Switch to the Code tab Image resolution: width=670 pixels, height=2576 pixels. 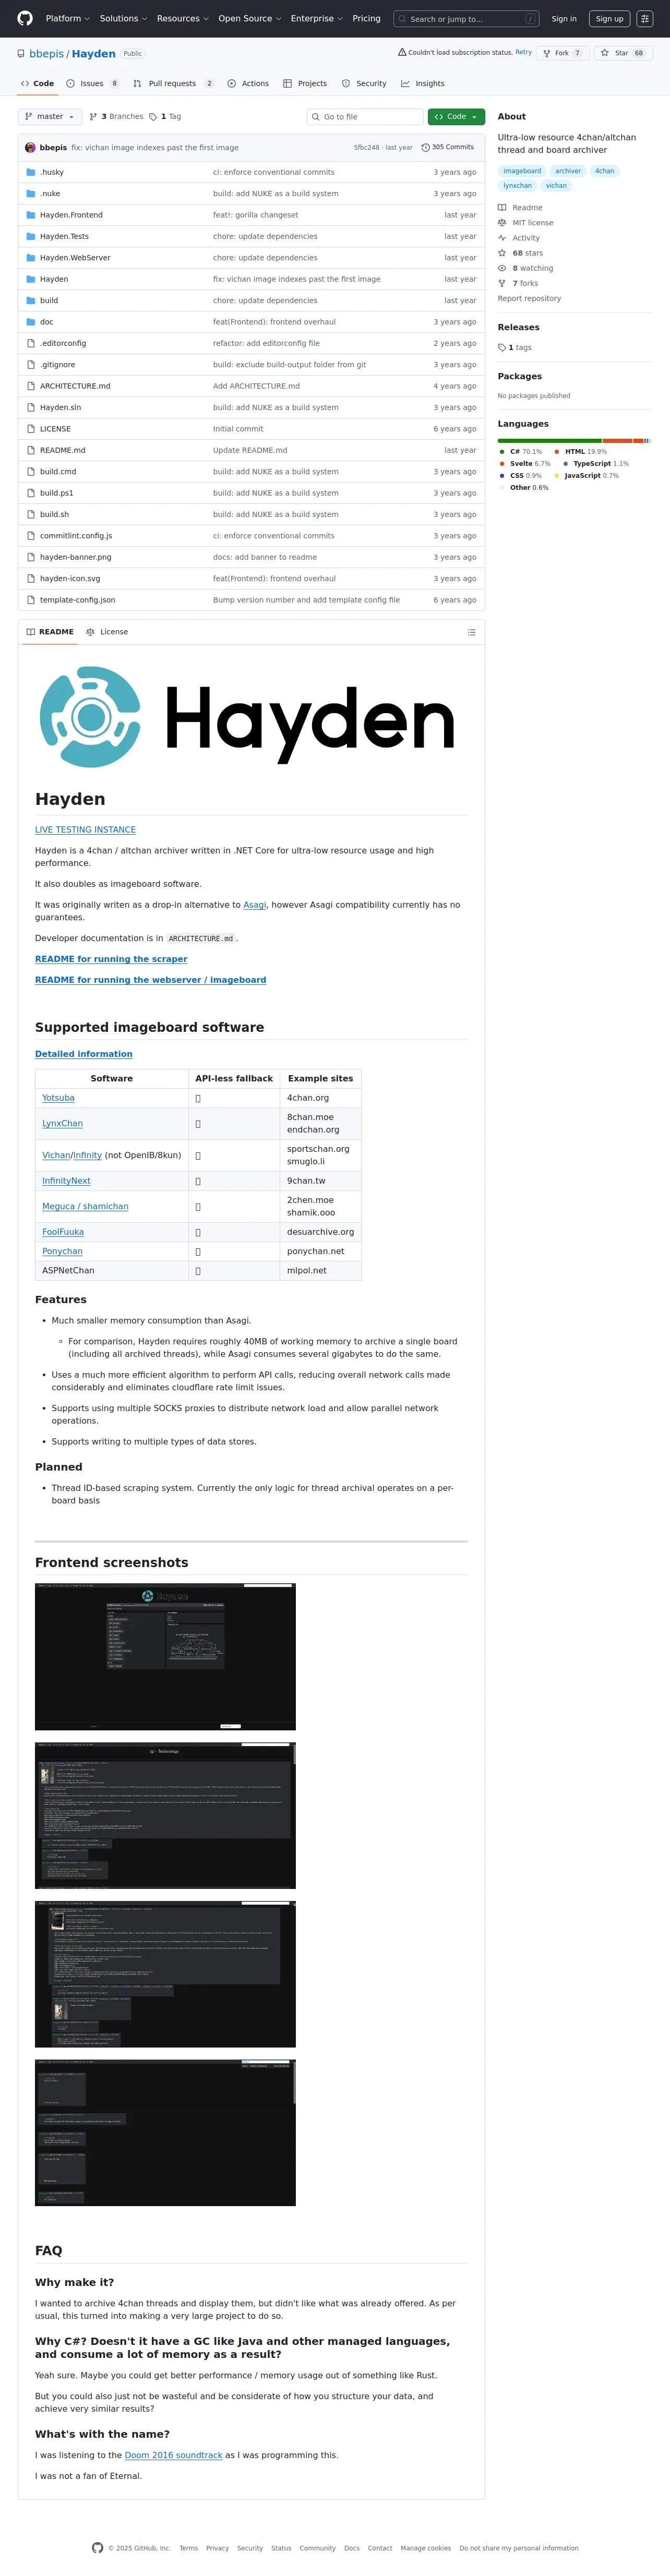(38, 84)
